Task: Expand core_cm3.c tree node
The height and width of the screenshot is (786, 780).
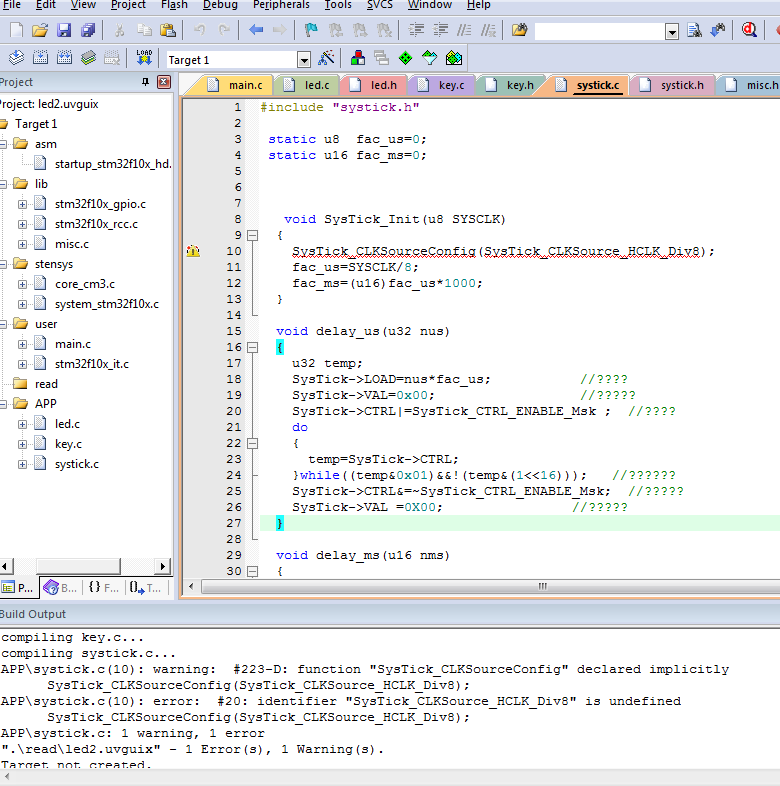Action: click(x=22, y=284)
